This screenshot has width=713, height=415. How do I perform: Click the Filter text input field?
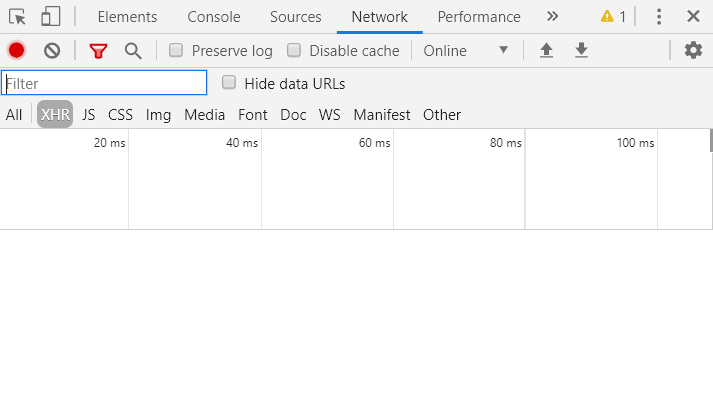(104, 83)
